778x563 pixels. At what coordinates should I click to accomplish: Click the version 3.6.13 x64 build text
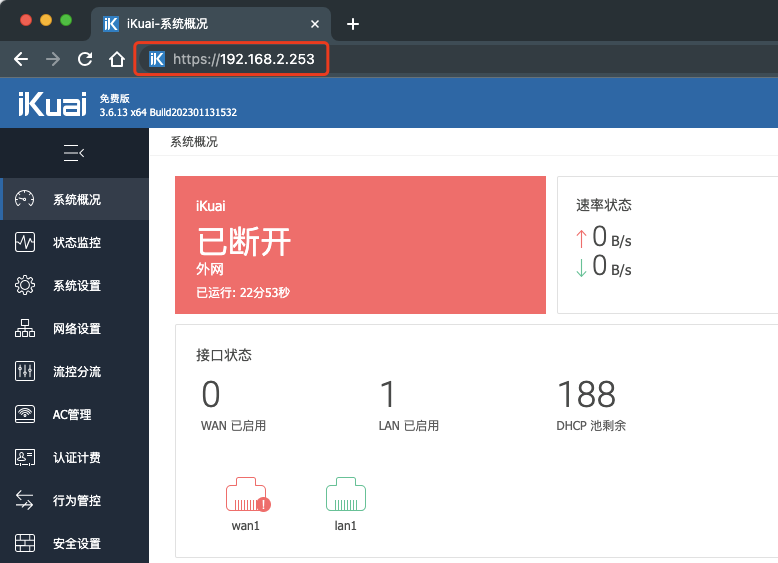coord(168,112)
